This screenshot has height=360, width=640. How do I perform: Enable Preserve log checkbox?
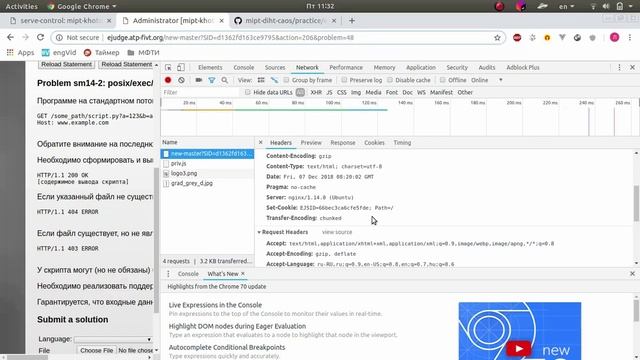click(344, 80)
